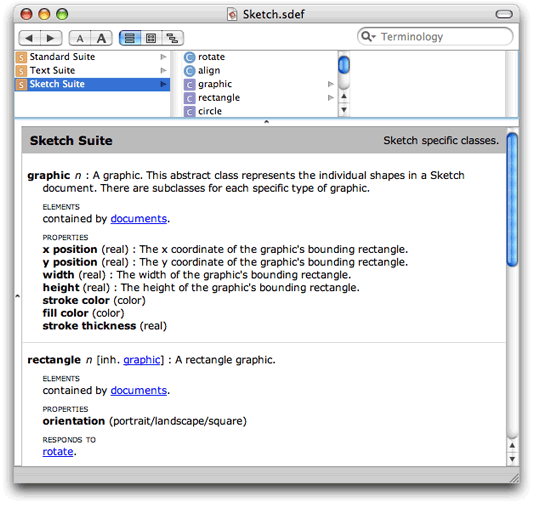Image resolution: width=534 pixels, height=505 pixels.
Task: Select the highlighted Sketch Suite row
Action: coord(92,84)
